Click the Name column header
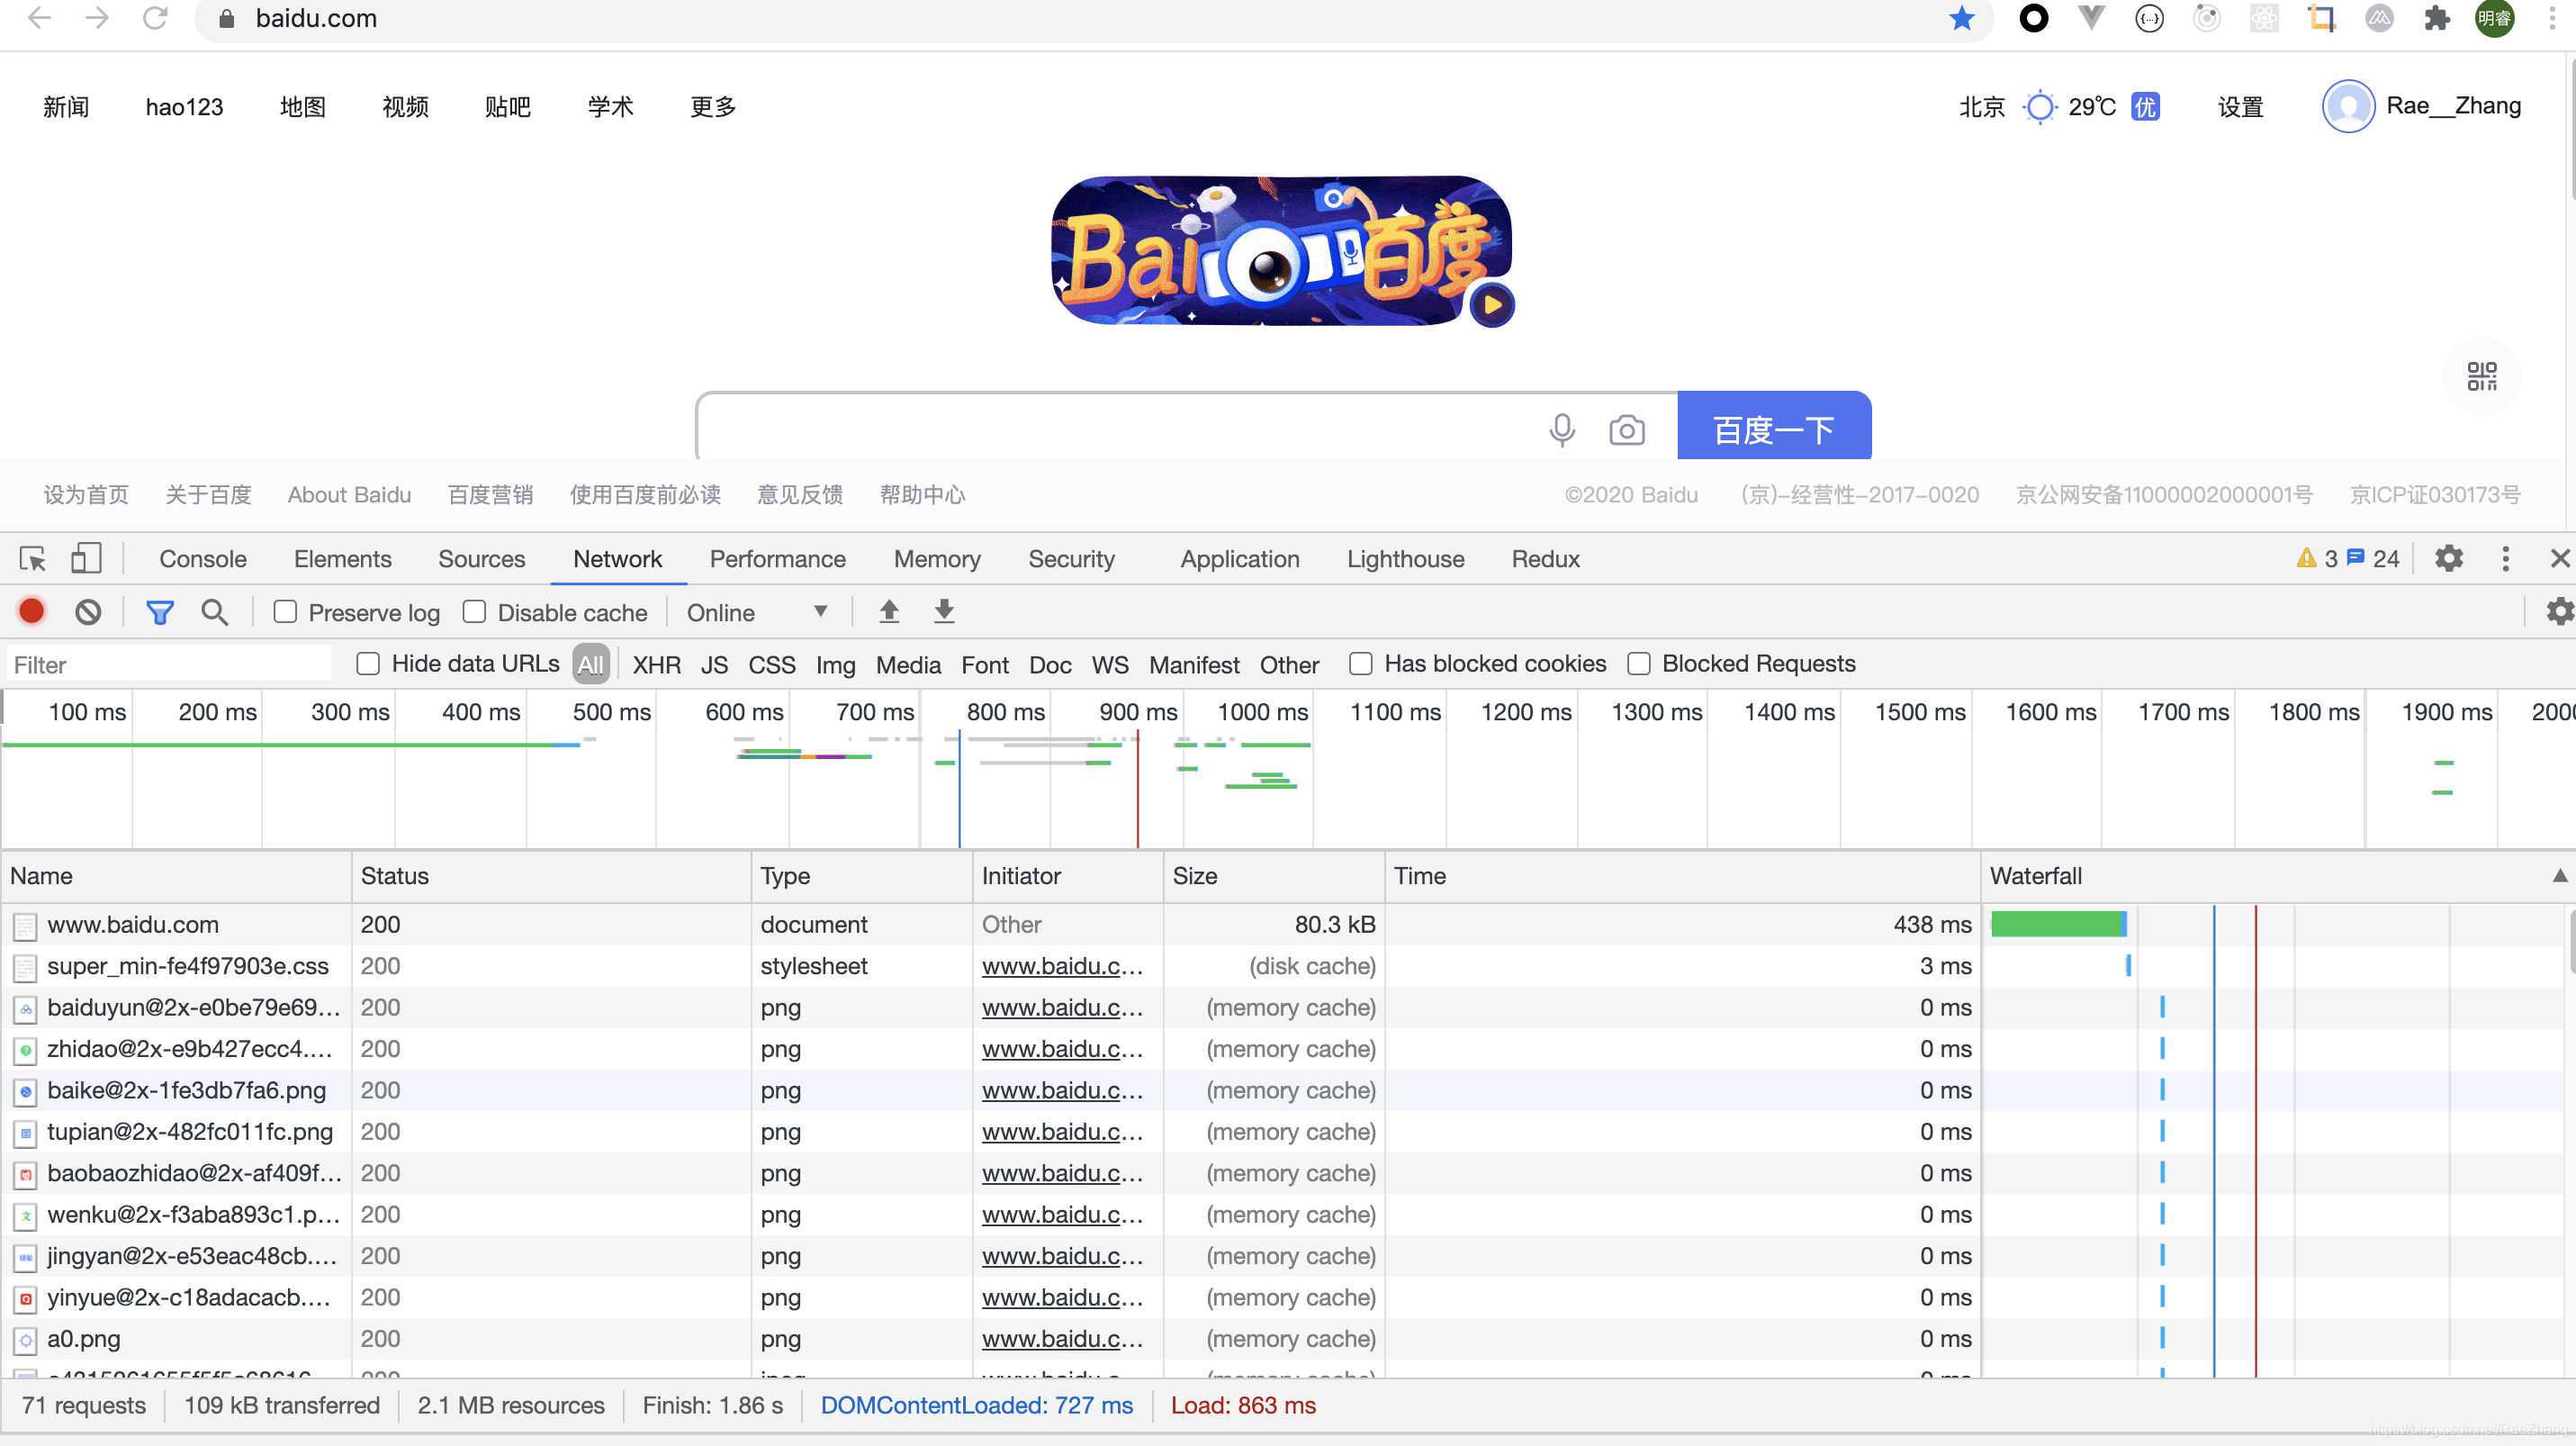Screen dimensions: 2576x1446 pyautogui.click(x=176, y=876)
